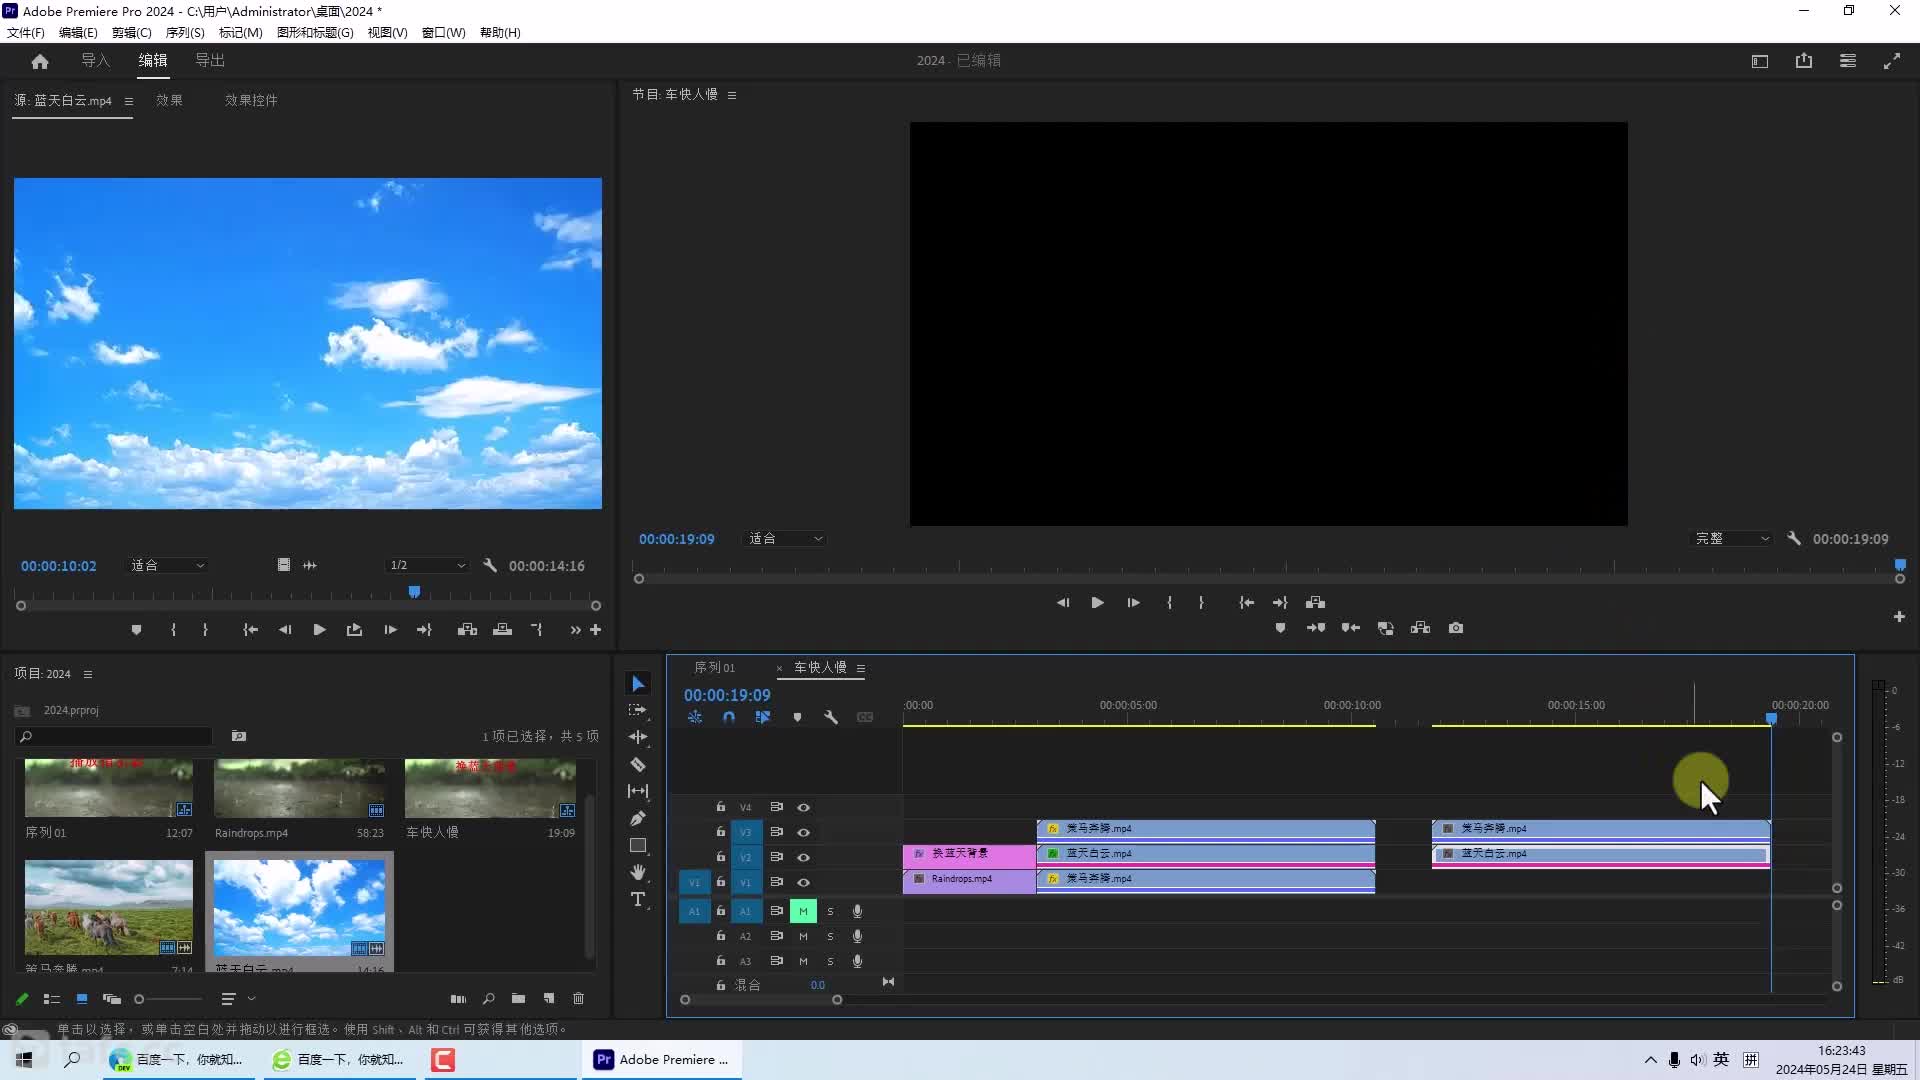Open the 窗口(W) menu
Viewport: 1920px width, 1080px height.
443,32
